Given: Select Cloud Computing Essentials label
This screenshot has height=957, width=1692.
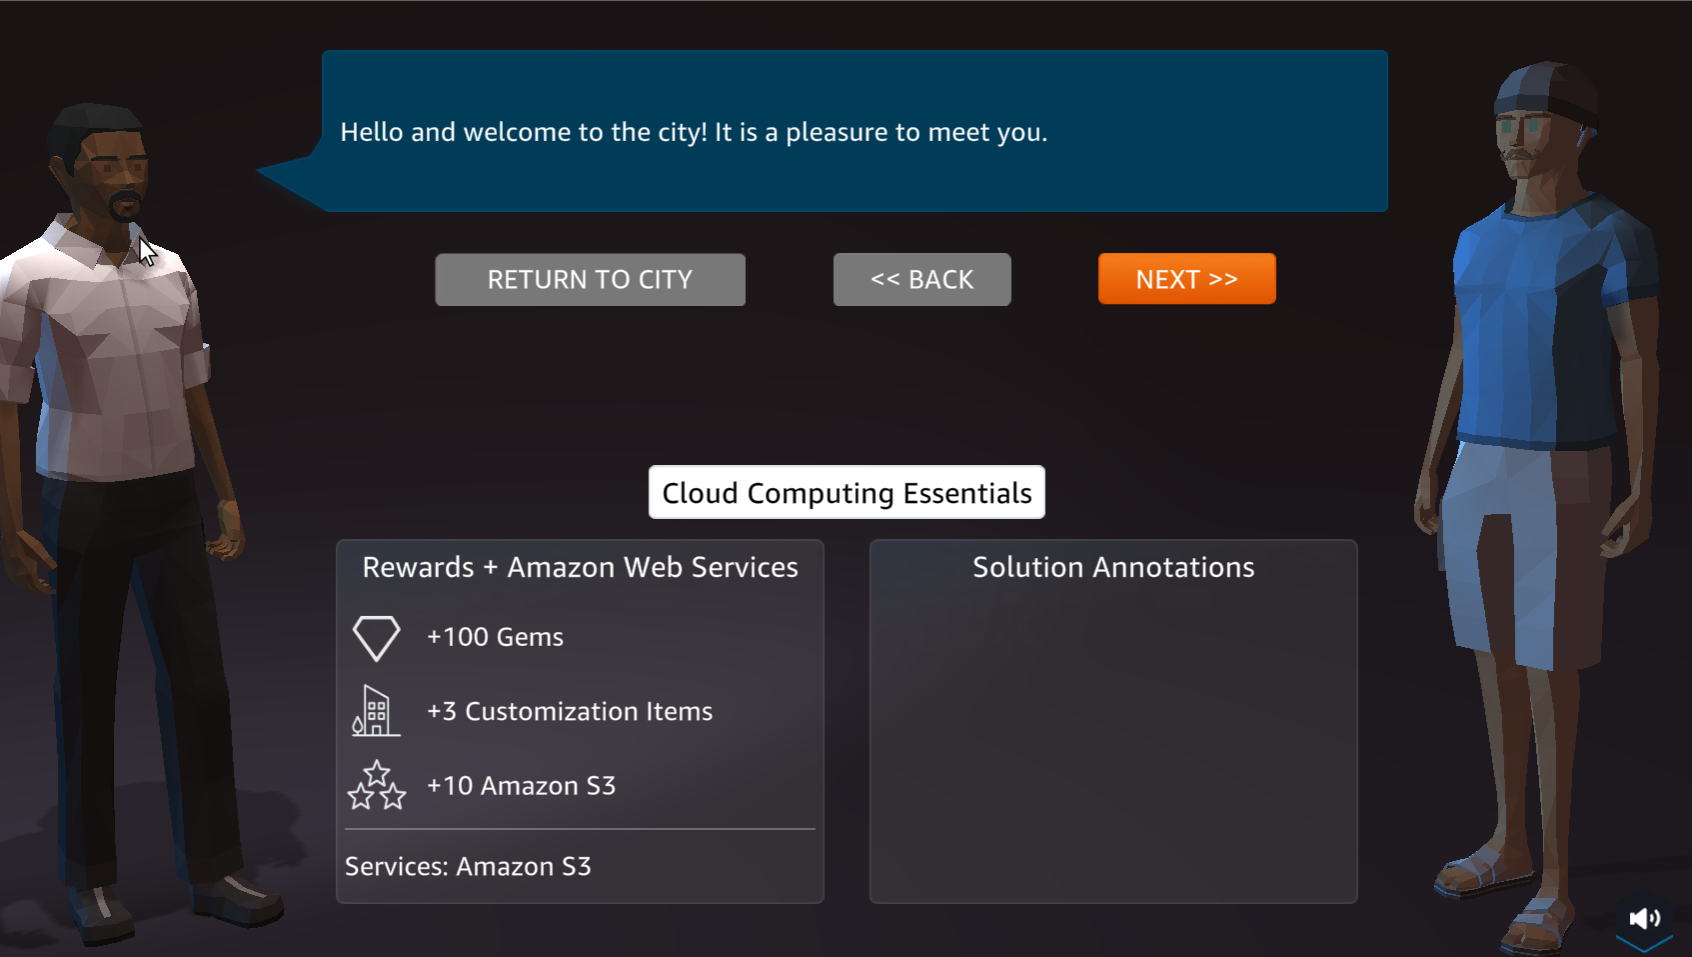Looking at the screenshot, I should pos(847,492).
